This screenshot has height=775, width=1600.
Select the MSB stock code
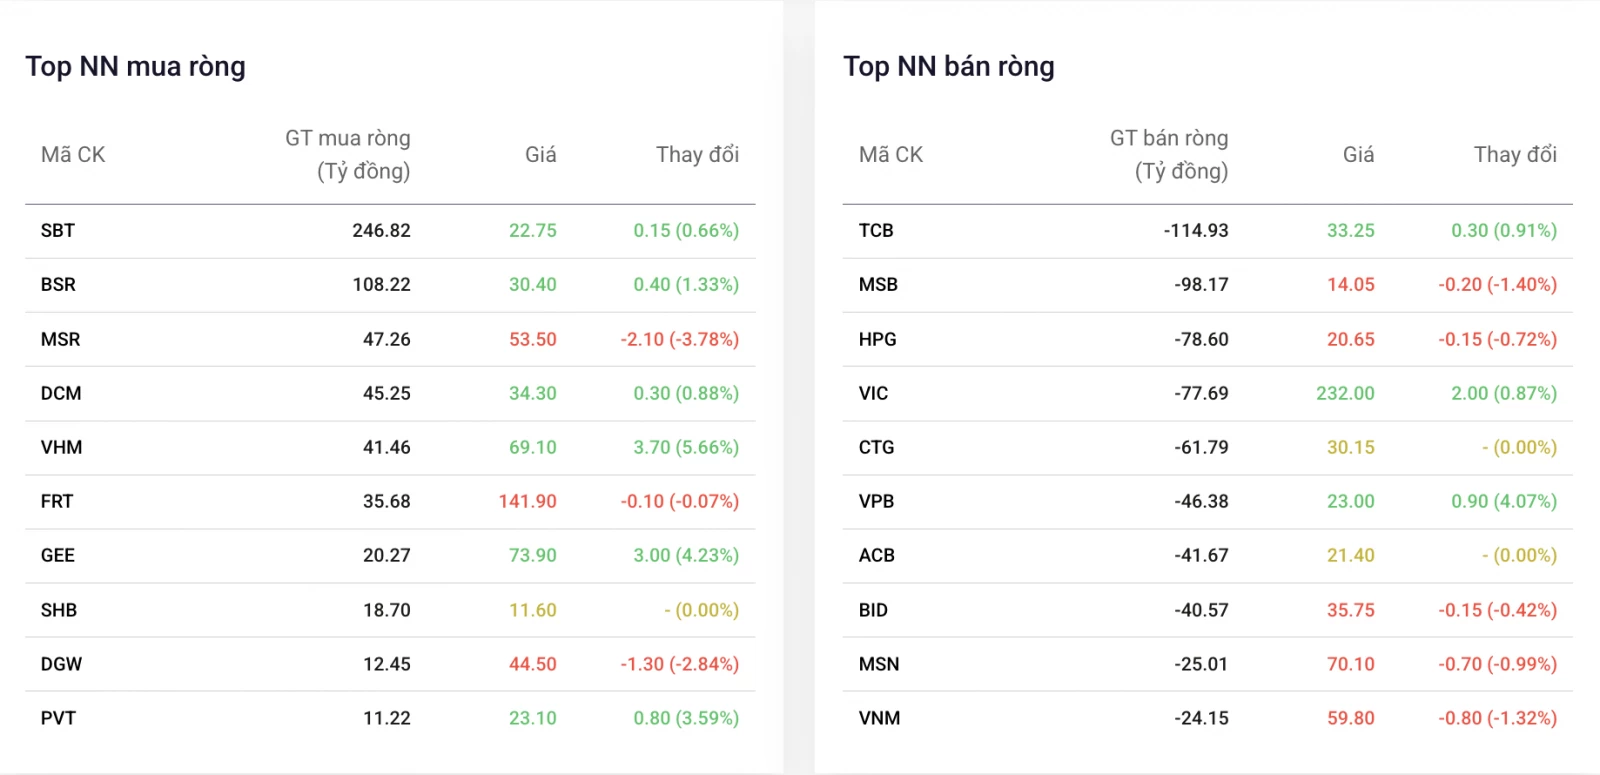click(878, 285)
